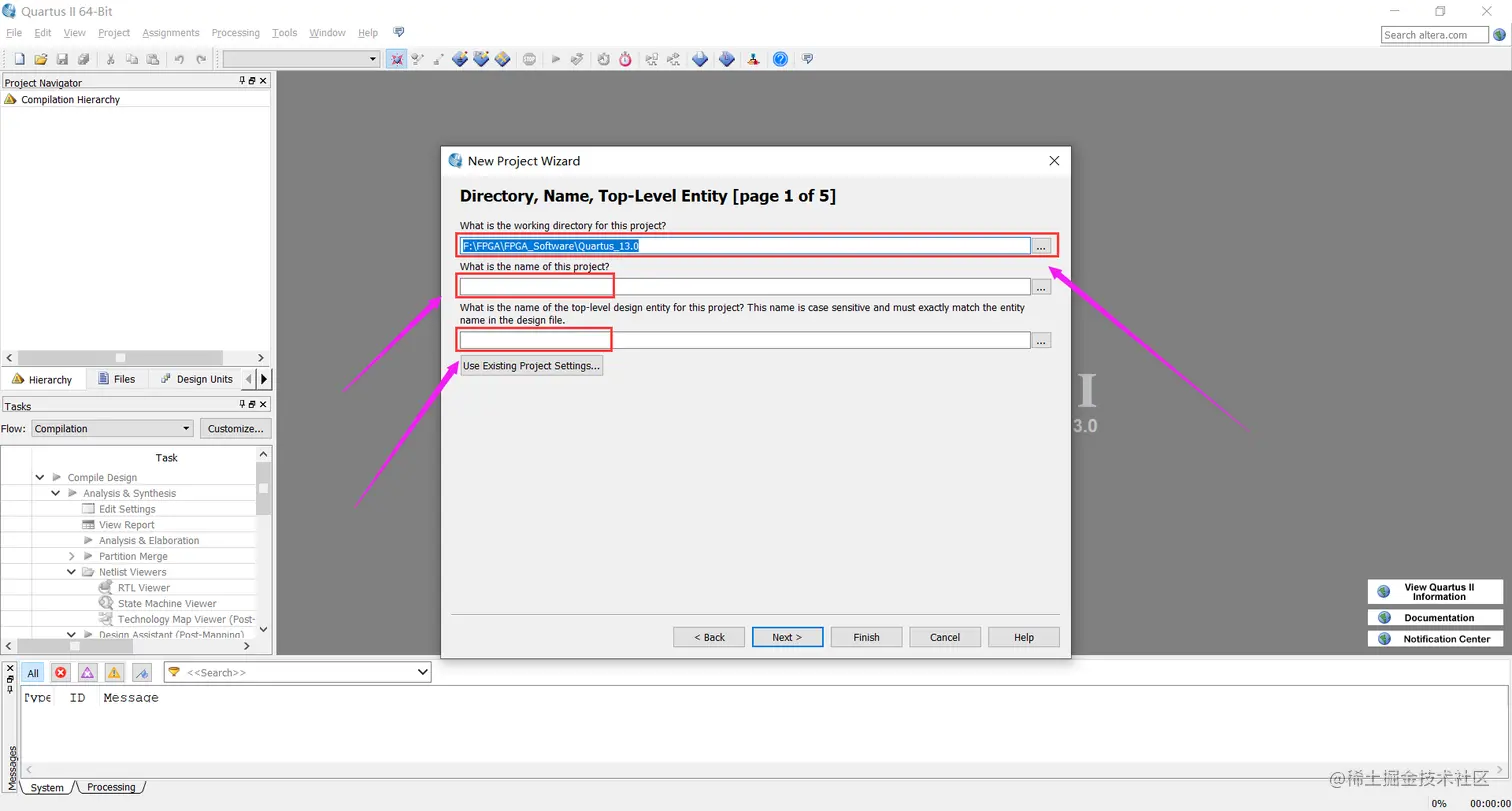Click the Paste clipboard toolbar icon
The image size is (1512, 811).
tap(152, 59)
